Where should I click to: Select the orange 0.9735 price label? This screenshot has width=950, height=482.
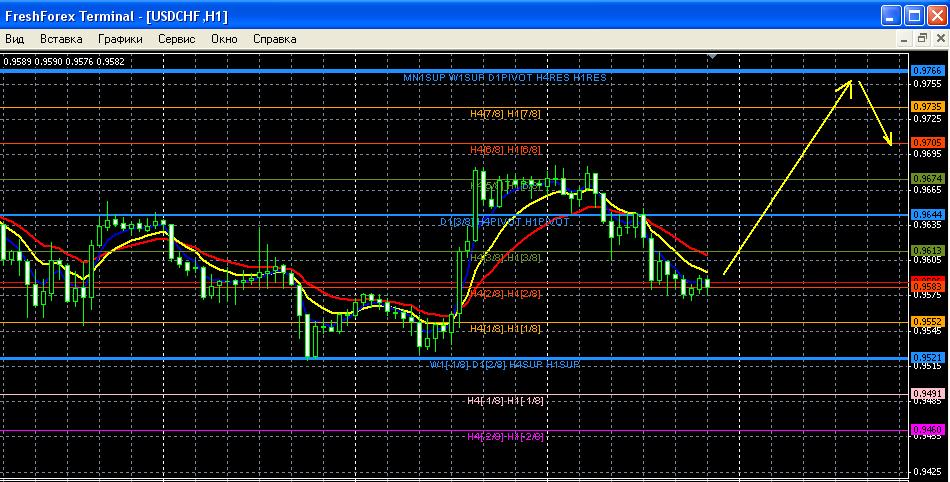[927, 106]
